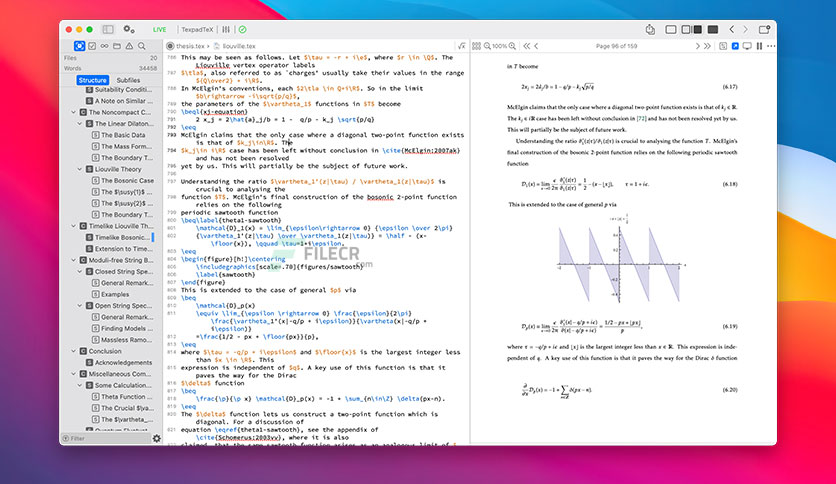
Task: Navigate back with left chevron
Action: [732, 29]
